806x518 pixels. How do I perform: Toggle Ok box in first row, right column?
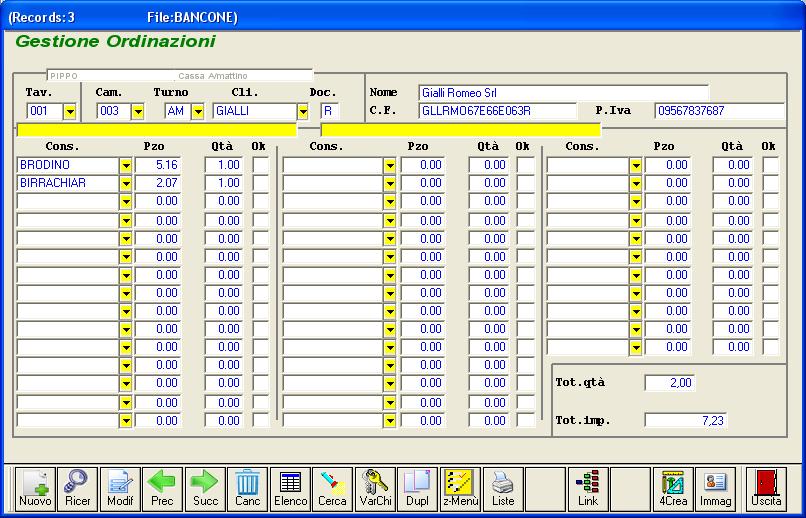point(771,165)
